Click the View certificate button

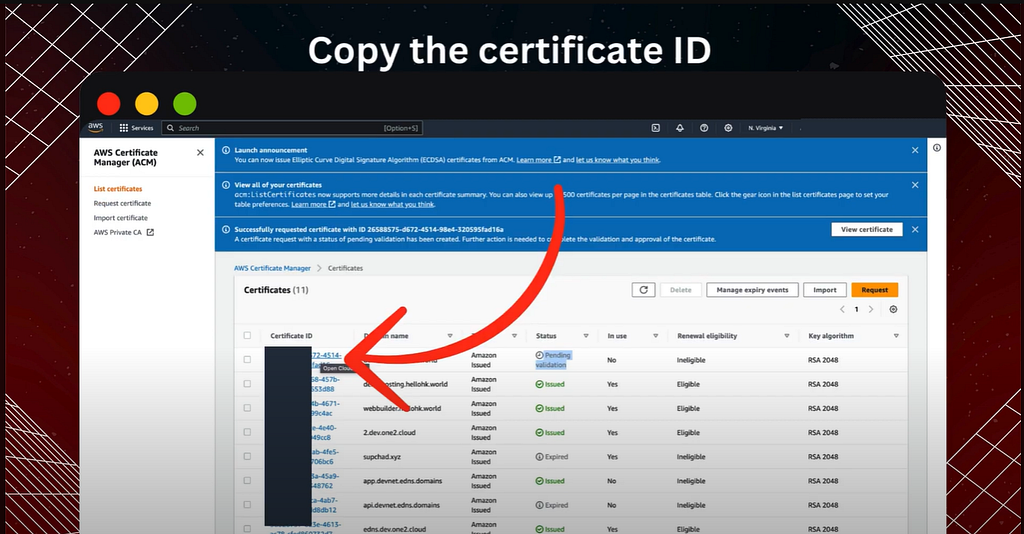(867, 230)
